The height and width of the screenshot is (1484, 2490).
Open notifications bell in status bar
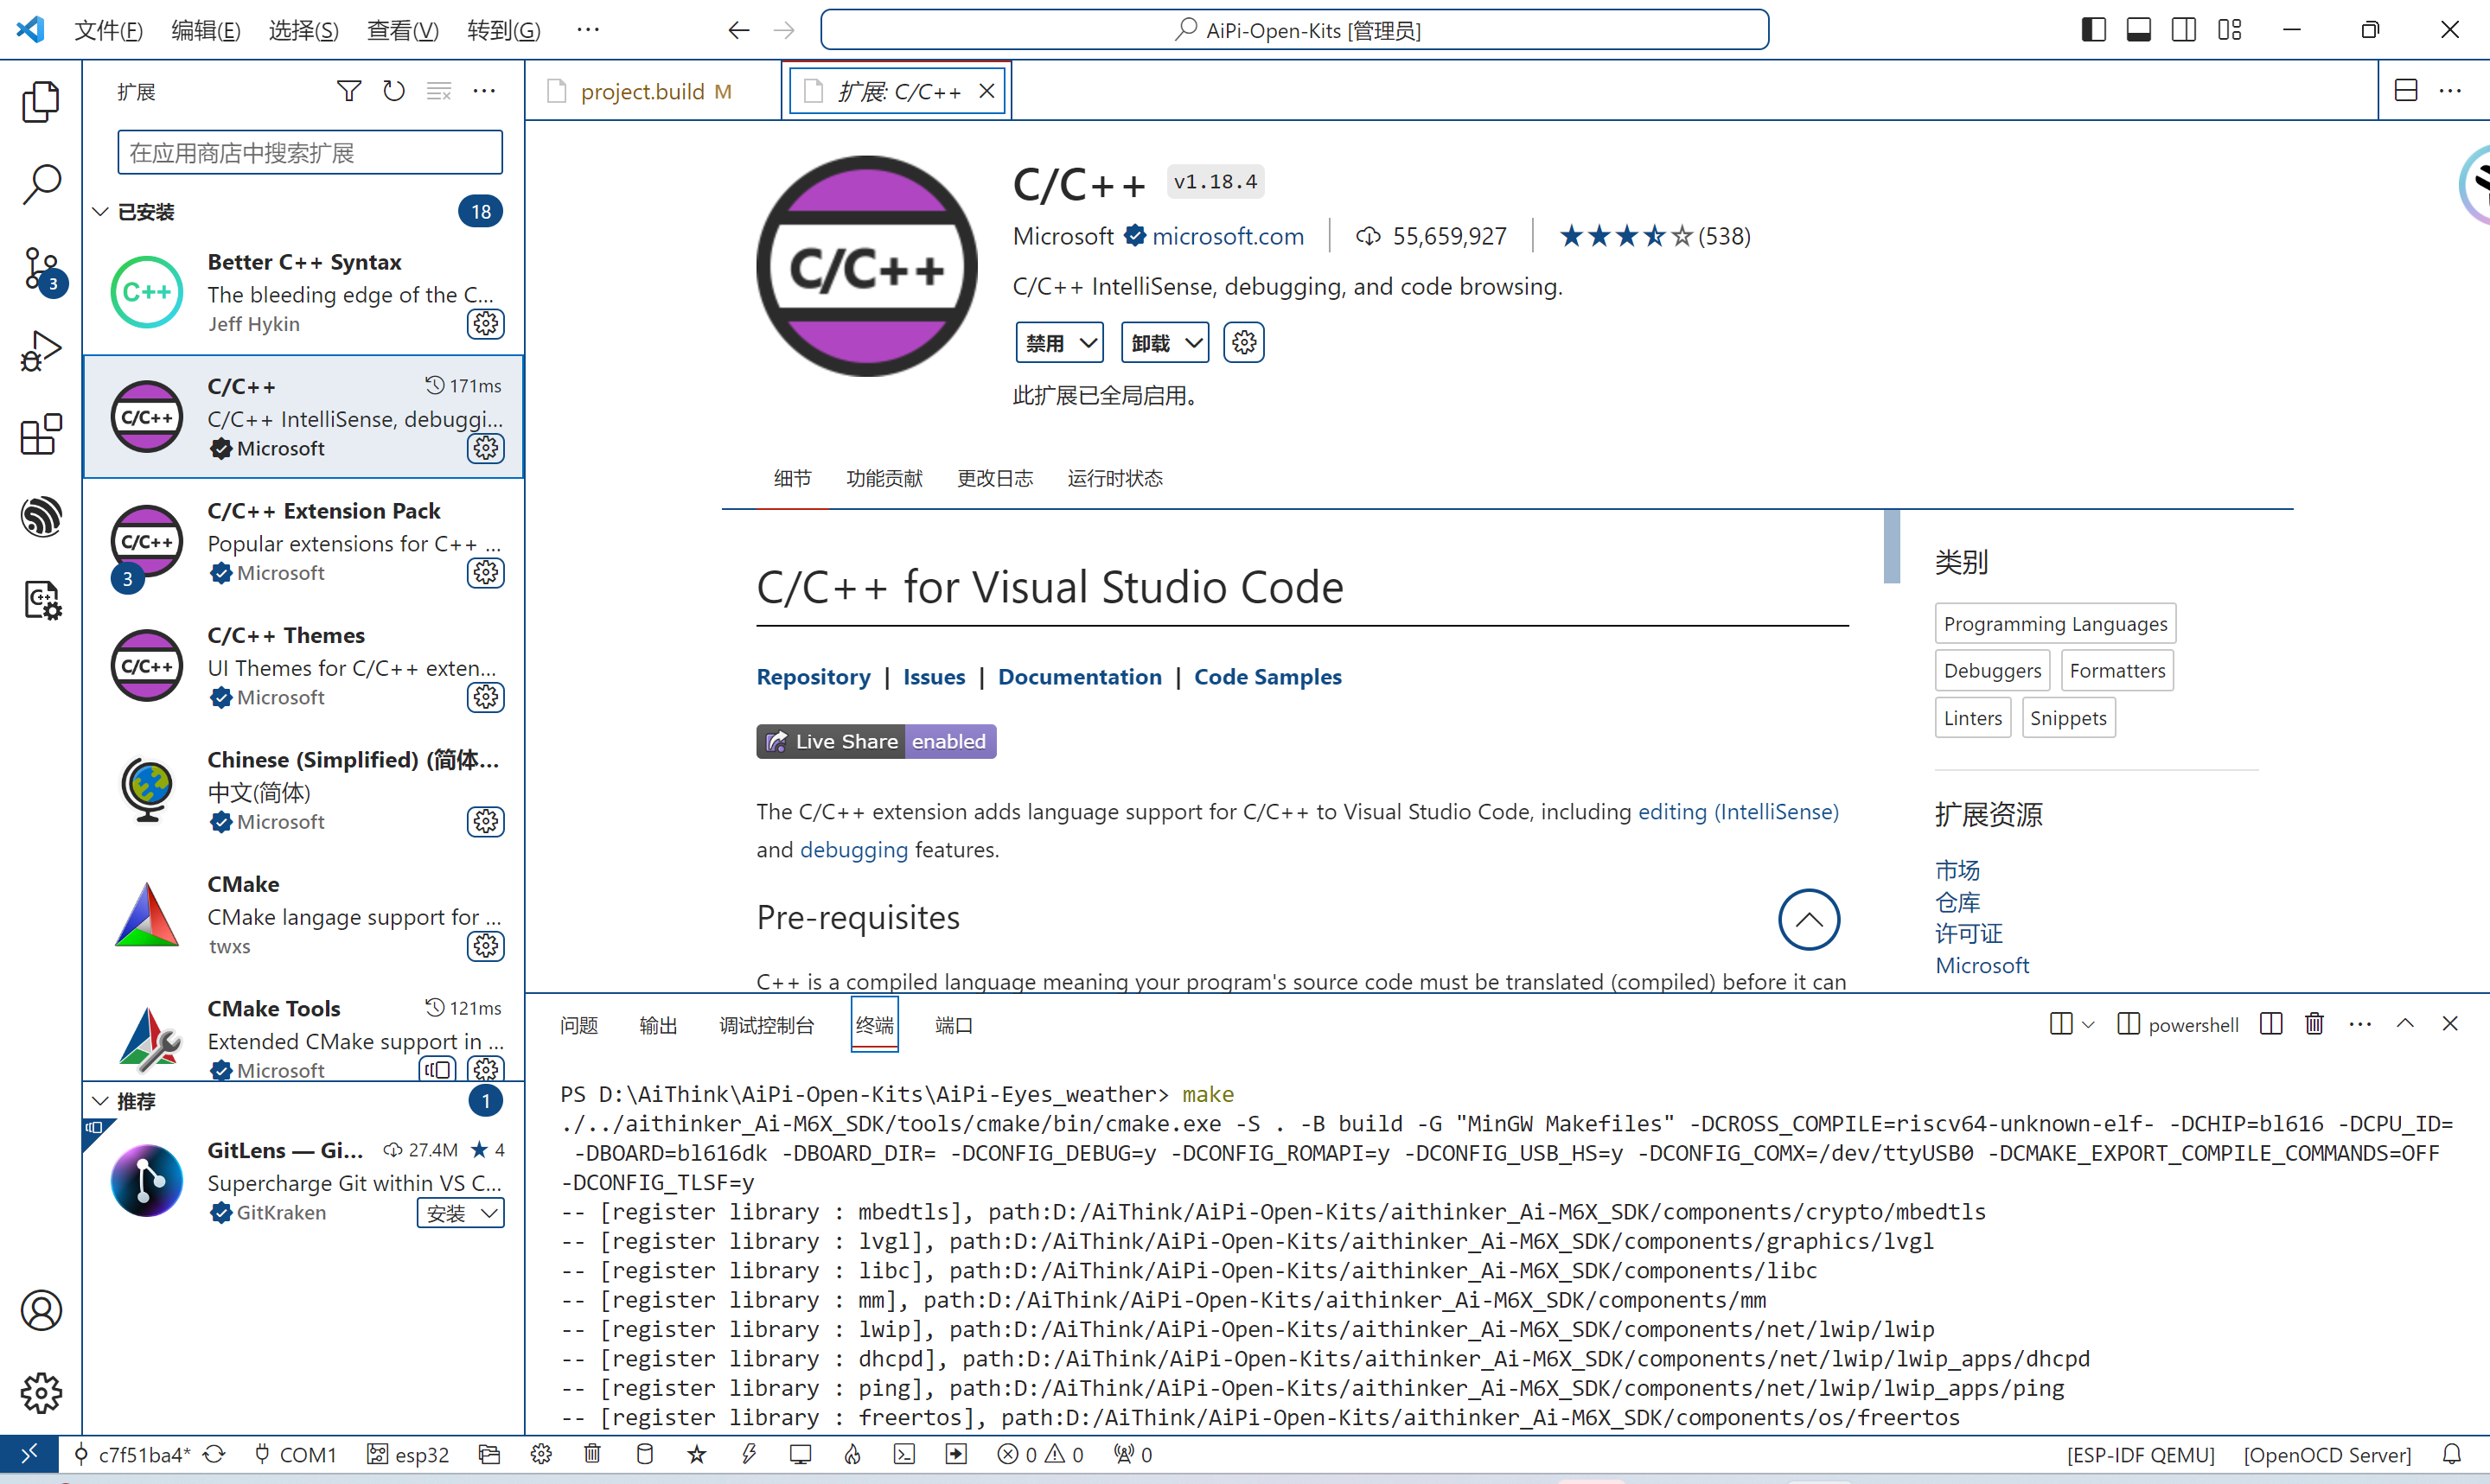pyautogui.click(x=2452, y=1455)
